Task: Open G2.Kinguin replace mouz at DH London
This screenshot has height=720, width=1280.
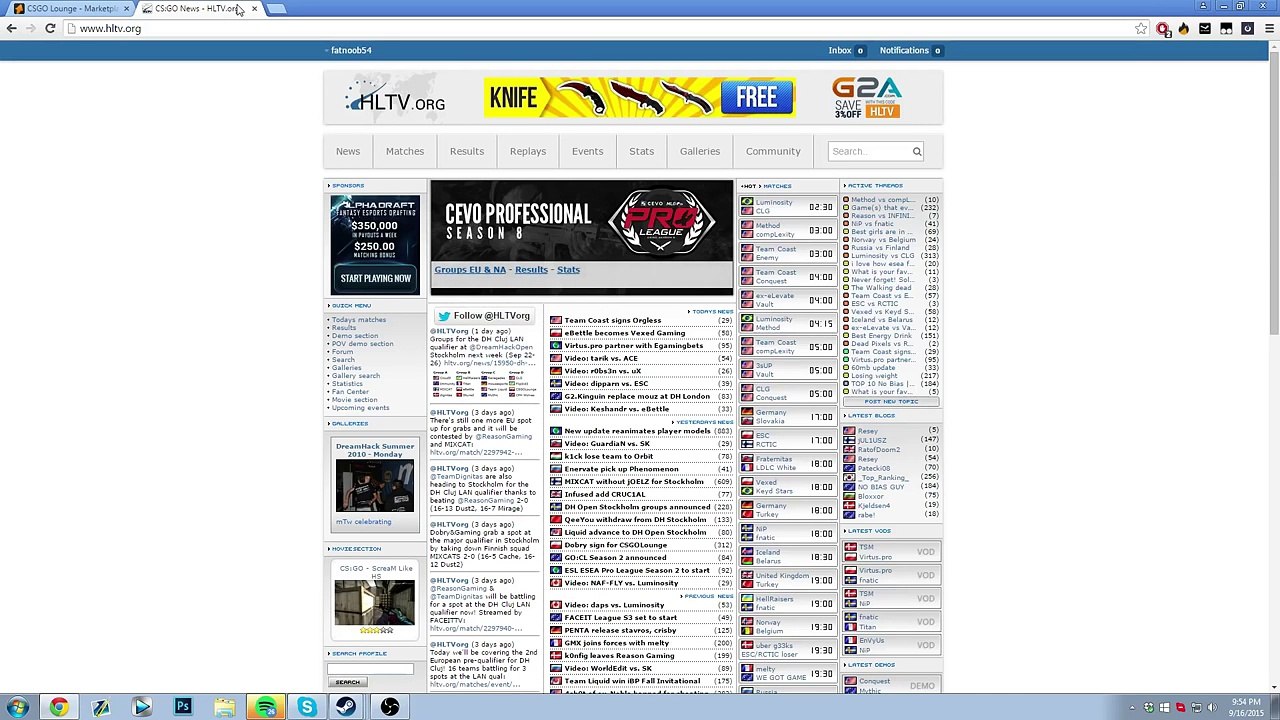Action: point(637,397)
